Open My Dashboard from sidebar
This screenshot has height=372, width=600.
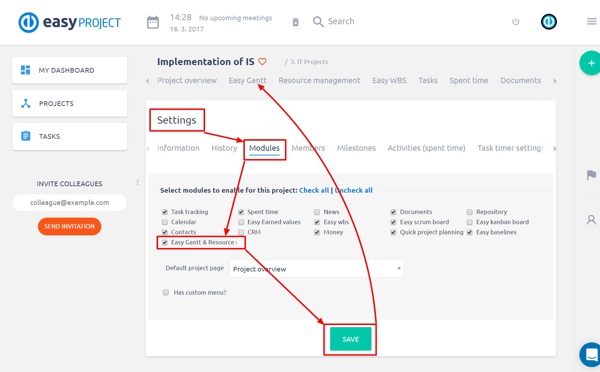tap(69, 70)
